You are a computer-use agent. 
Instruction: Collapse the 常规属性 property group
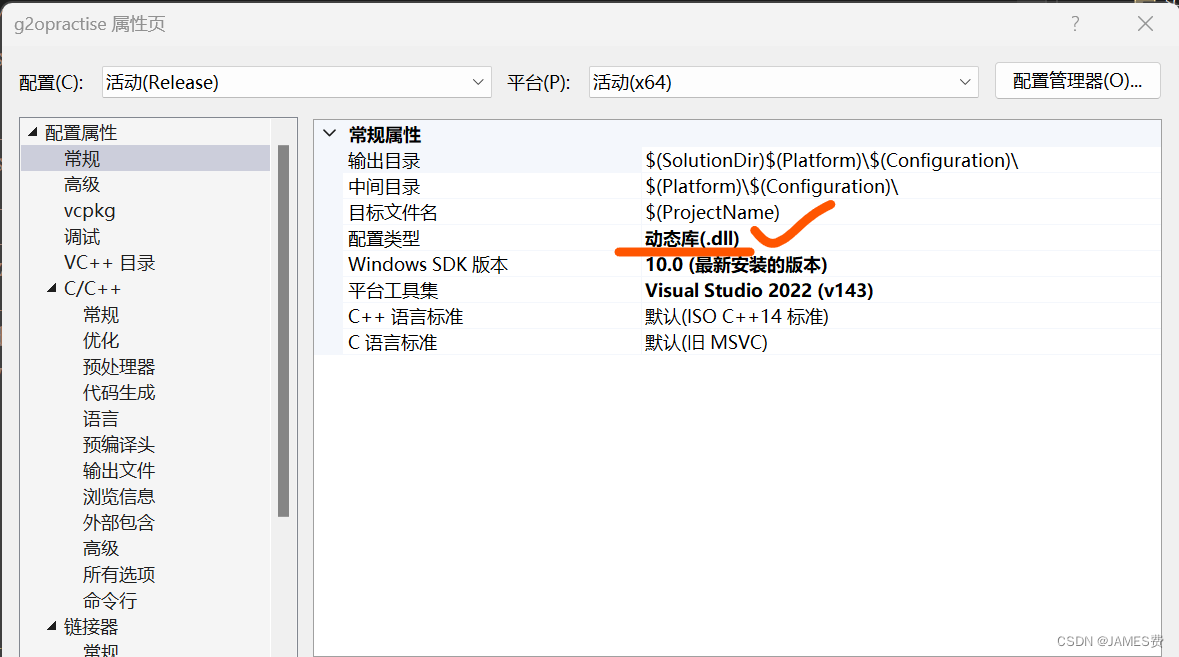click(330, 133)
